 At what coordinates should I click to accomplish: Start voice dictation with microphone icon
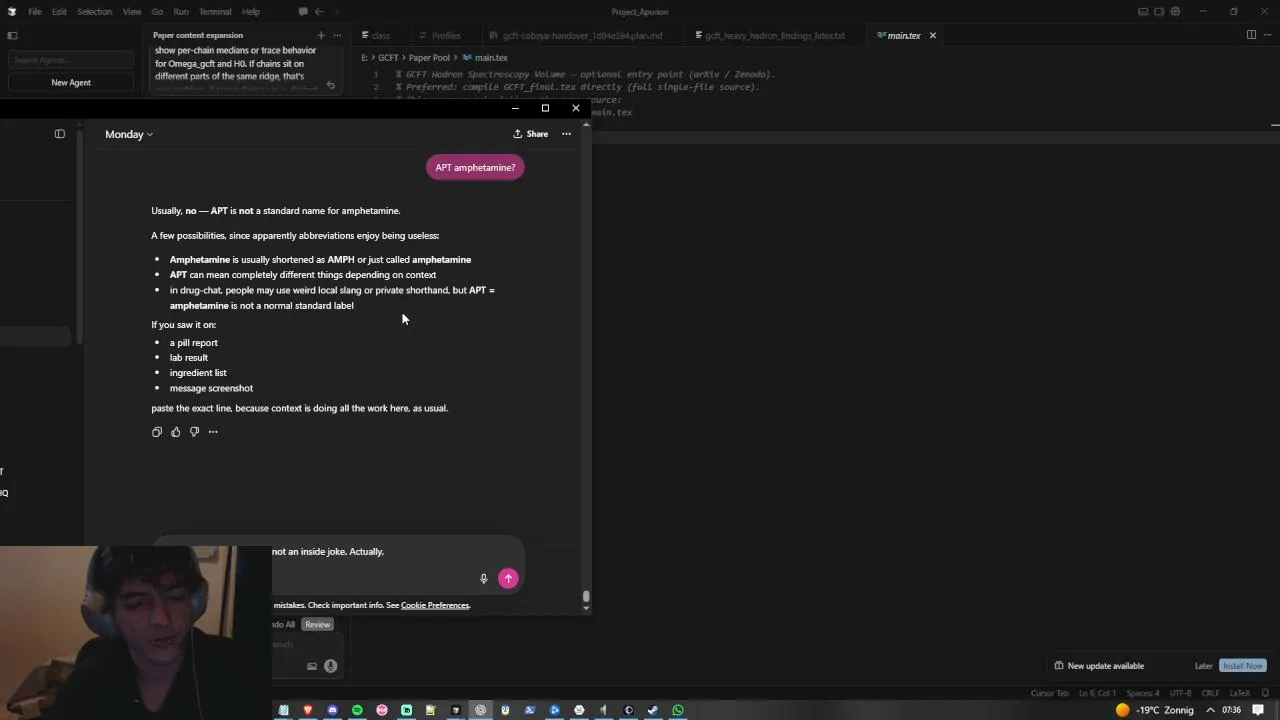tap(483, 578)
